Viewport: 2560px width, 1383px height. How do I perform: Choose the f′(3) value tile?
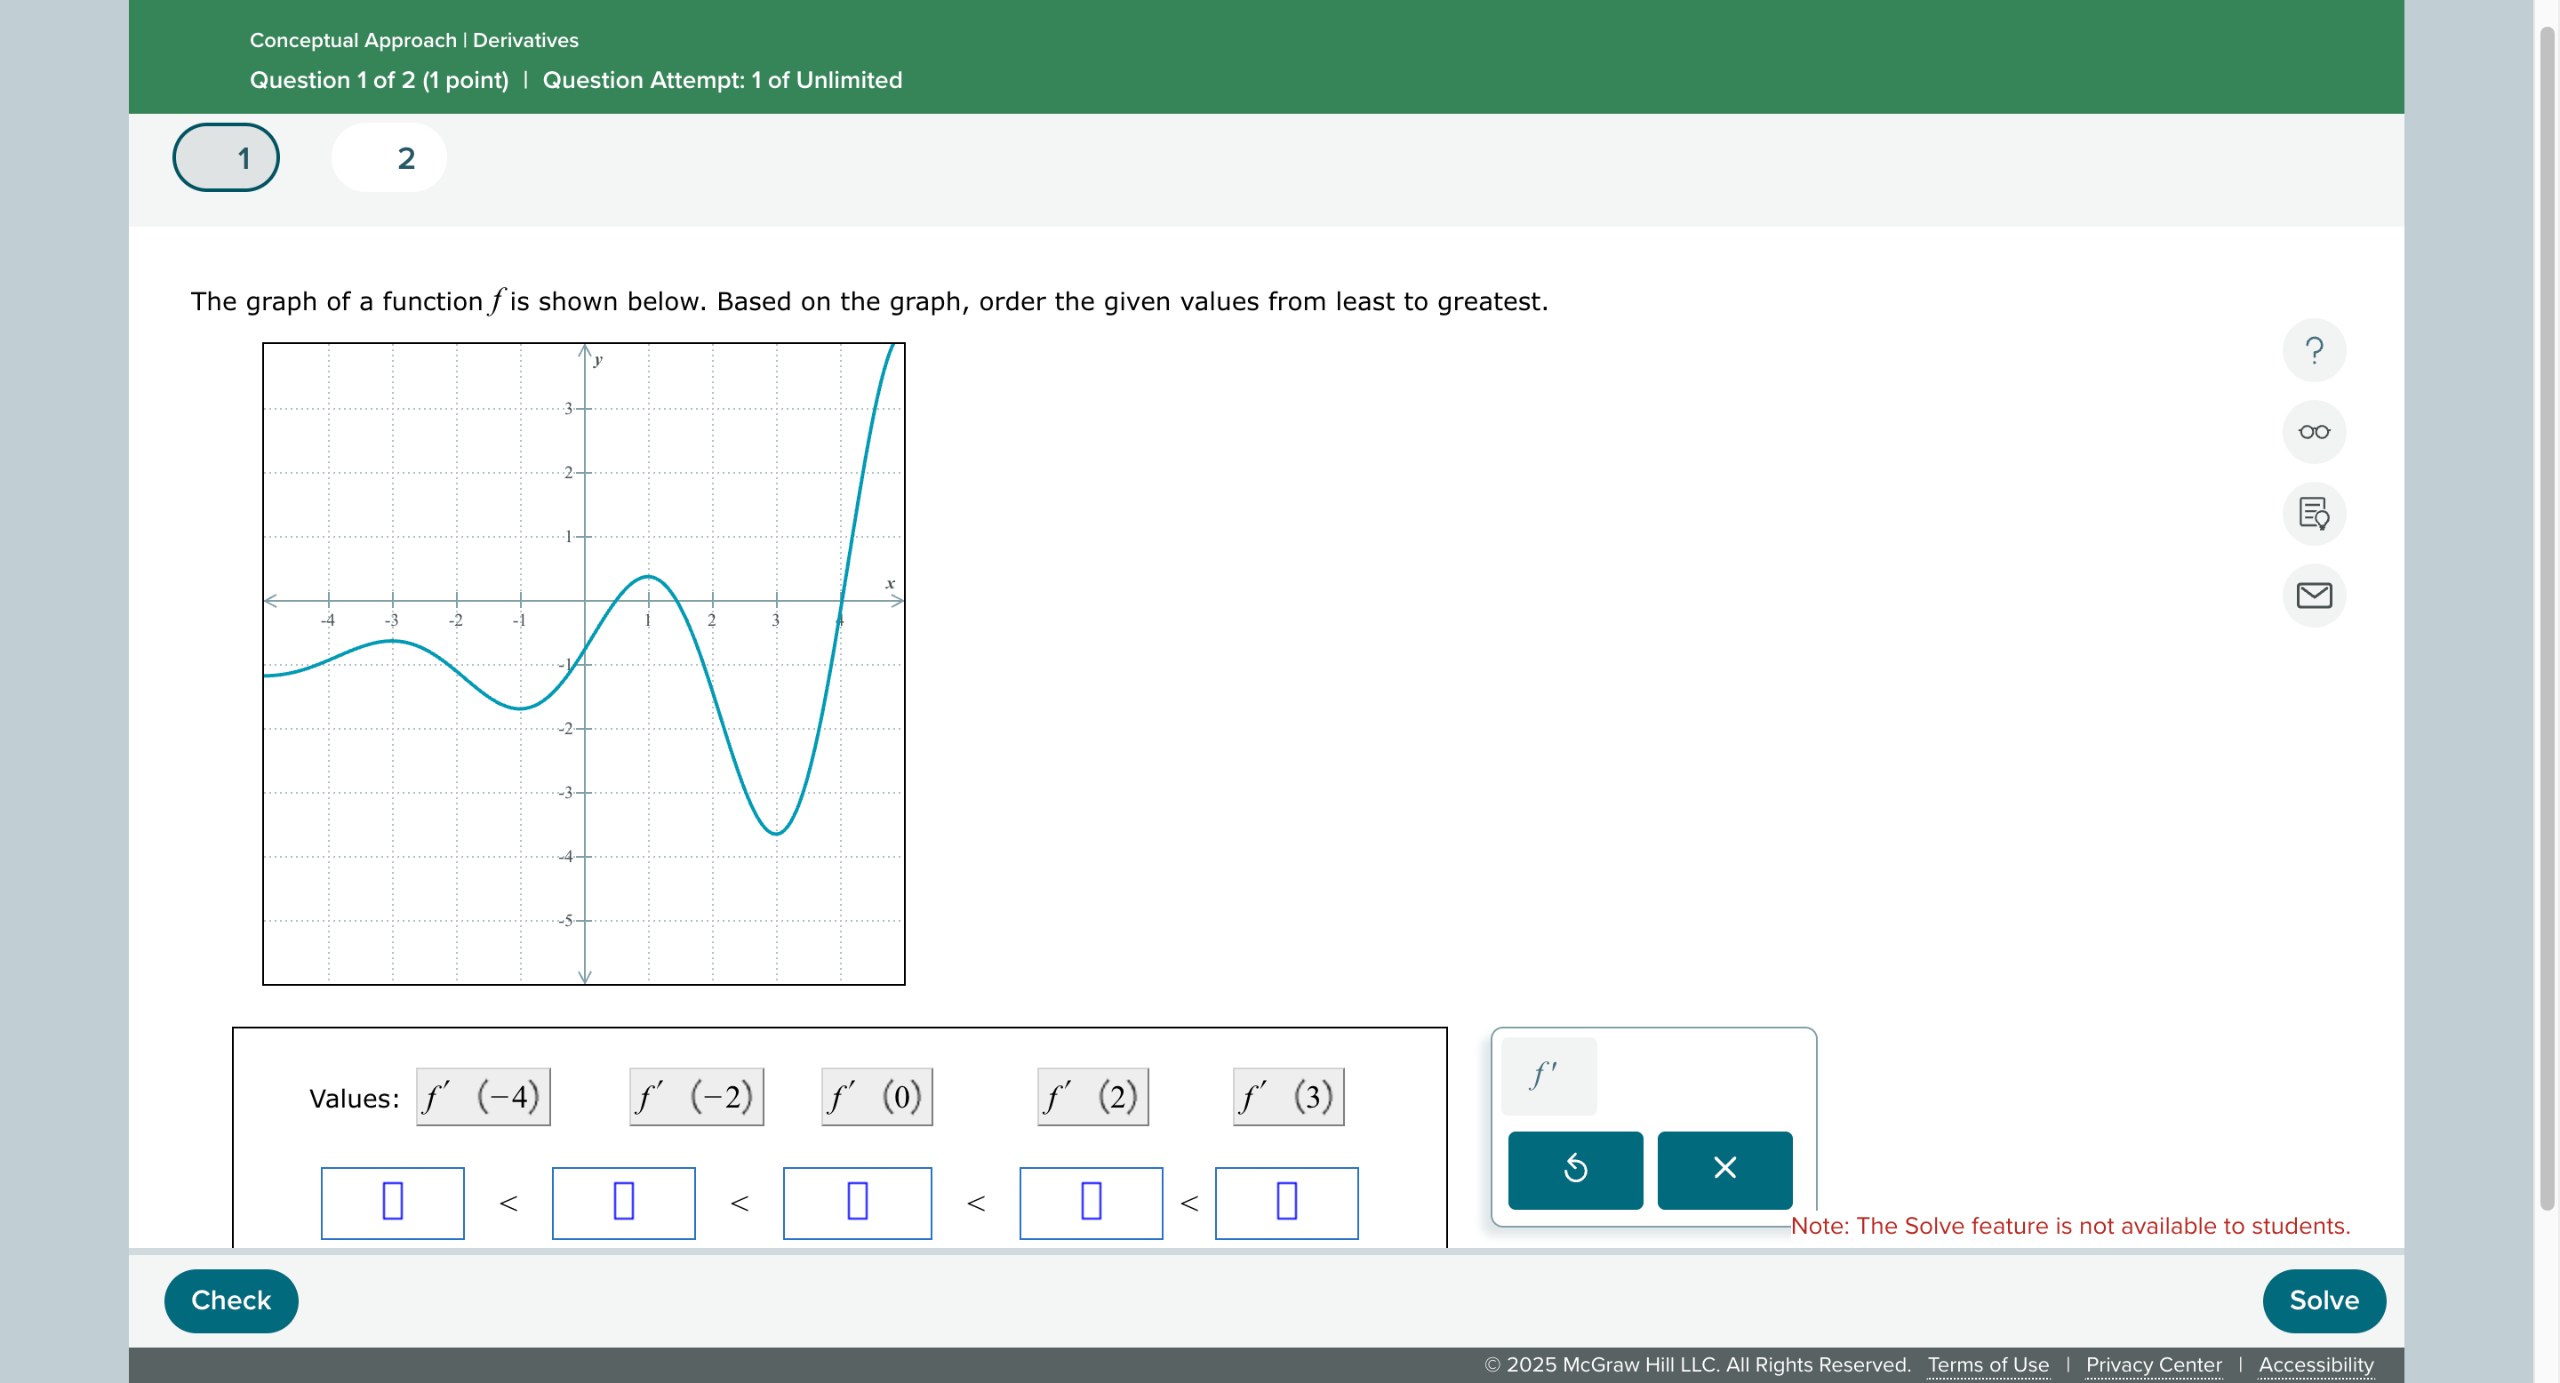[1288, 1097]
